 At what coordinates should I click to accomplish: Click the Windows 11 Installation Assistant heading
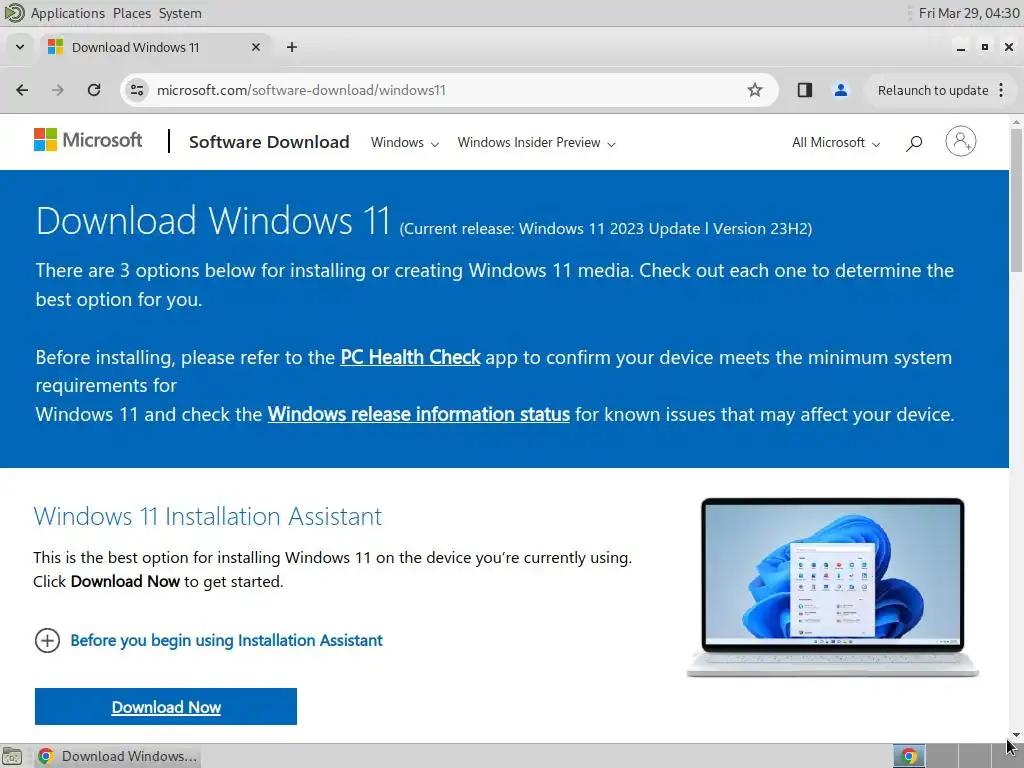click(x=208, y=517)
